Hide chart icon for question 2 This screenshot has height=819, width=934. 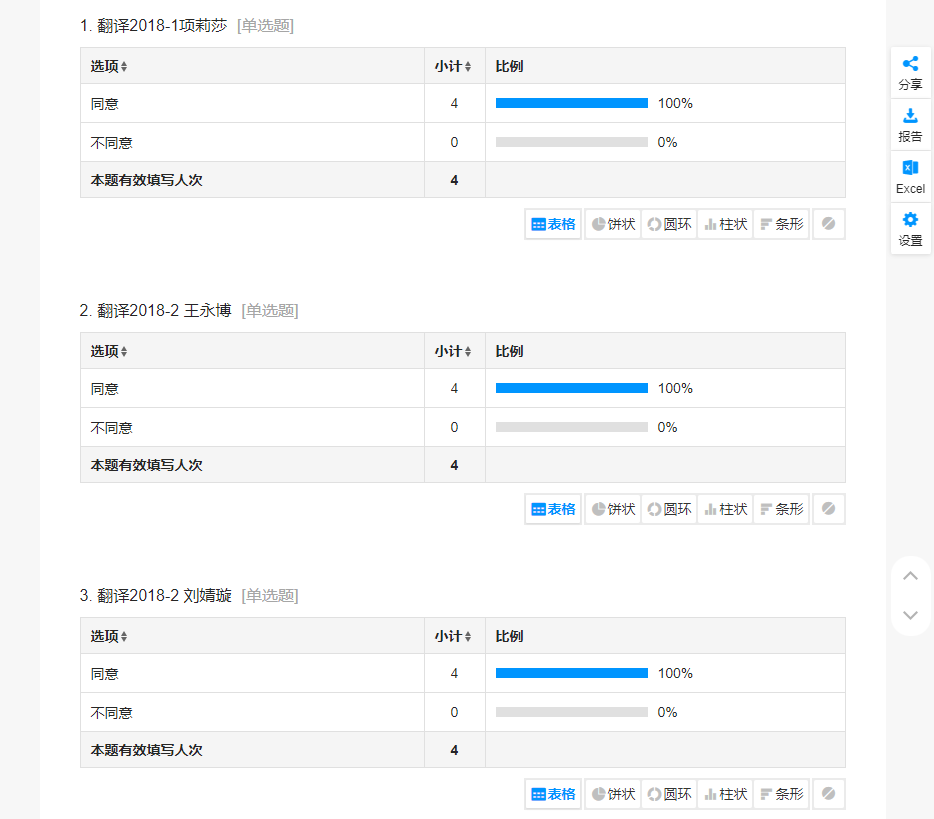point(828,509)
